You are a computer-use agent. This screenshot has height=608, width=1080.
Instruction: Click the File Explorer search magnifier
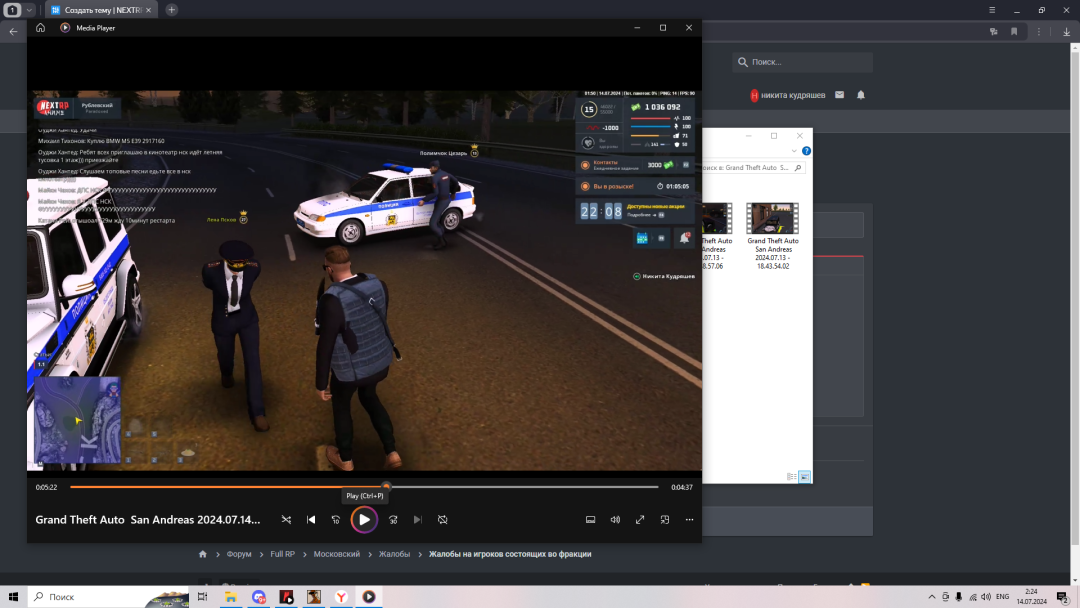tap(798, 167)
